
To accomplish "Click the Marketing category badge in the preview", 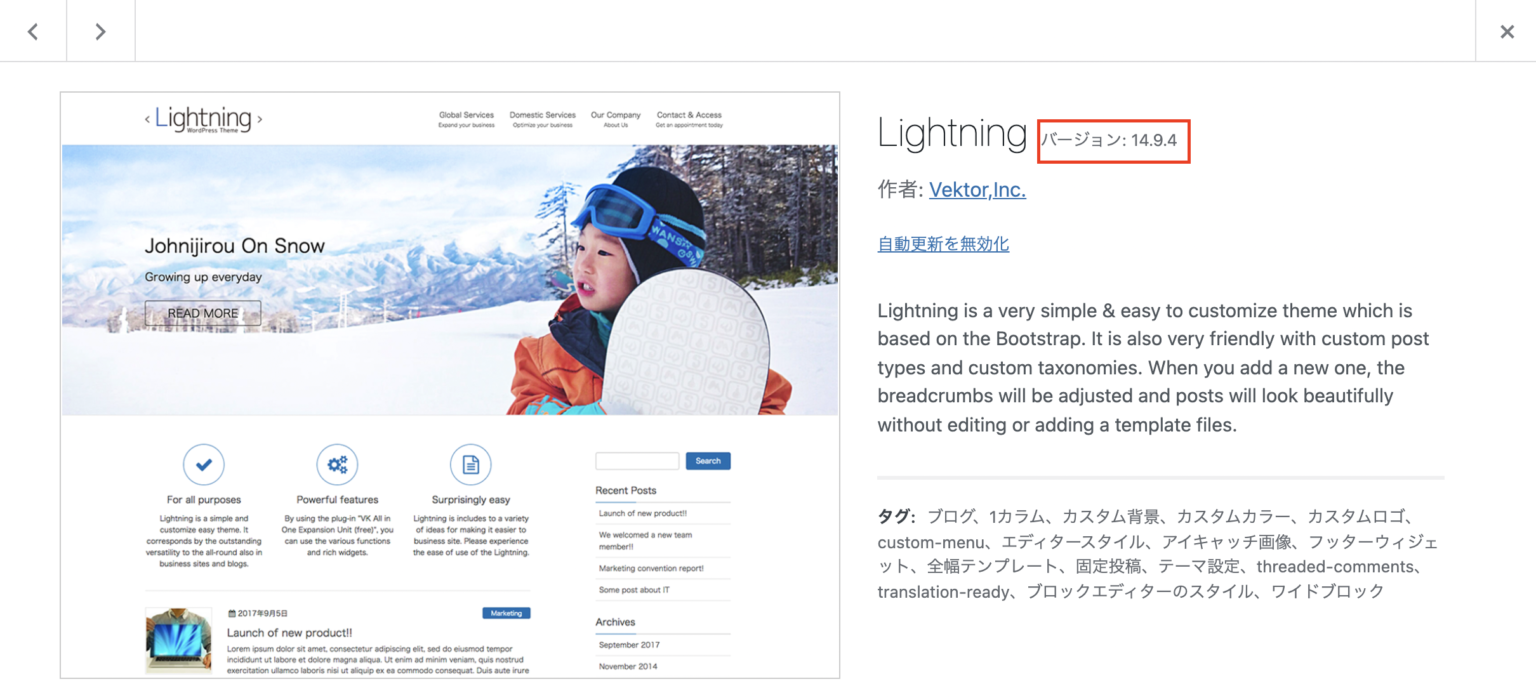I will [x=506, y=613].
